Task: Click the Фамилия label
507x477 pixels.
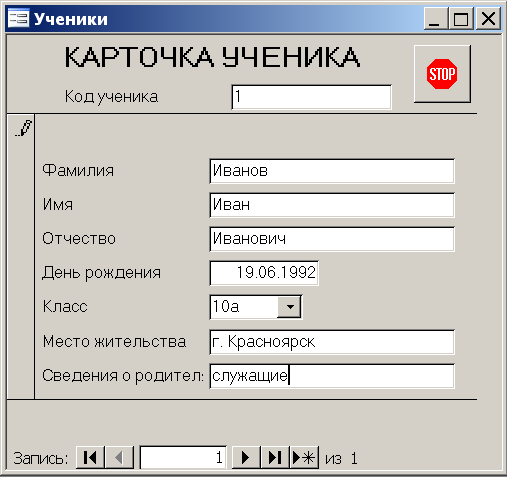Action: point(78,170)
